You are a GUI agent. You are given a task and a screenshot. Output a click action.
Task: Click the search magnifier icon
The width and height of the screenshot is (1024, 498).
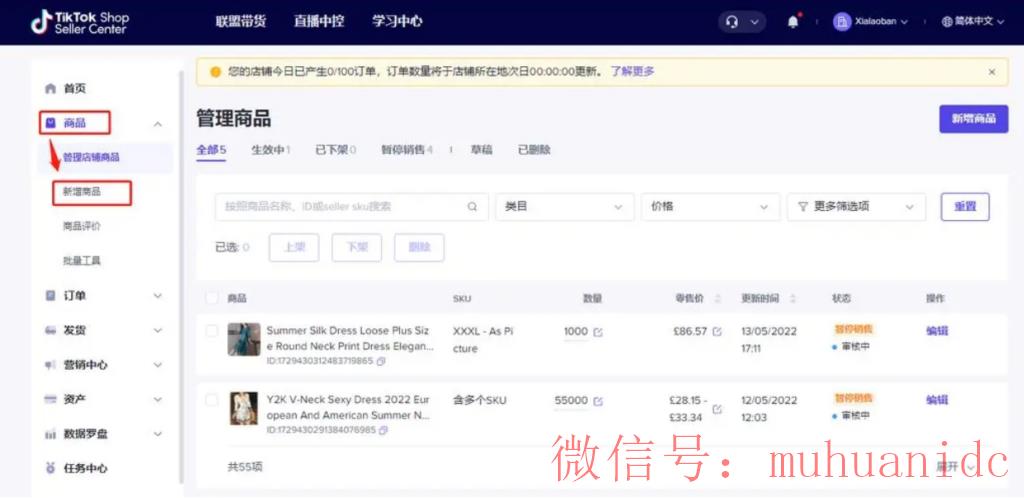click(x=472, y=207)
